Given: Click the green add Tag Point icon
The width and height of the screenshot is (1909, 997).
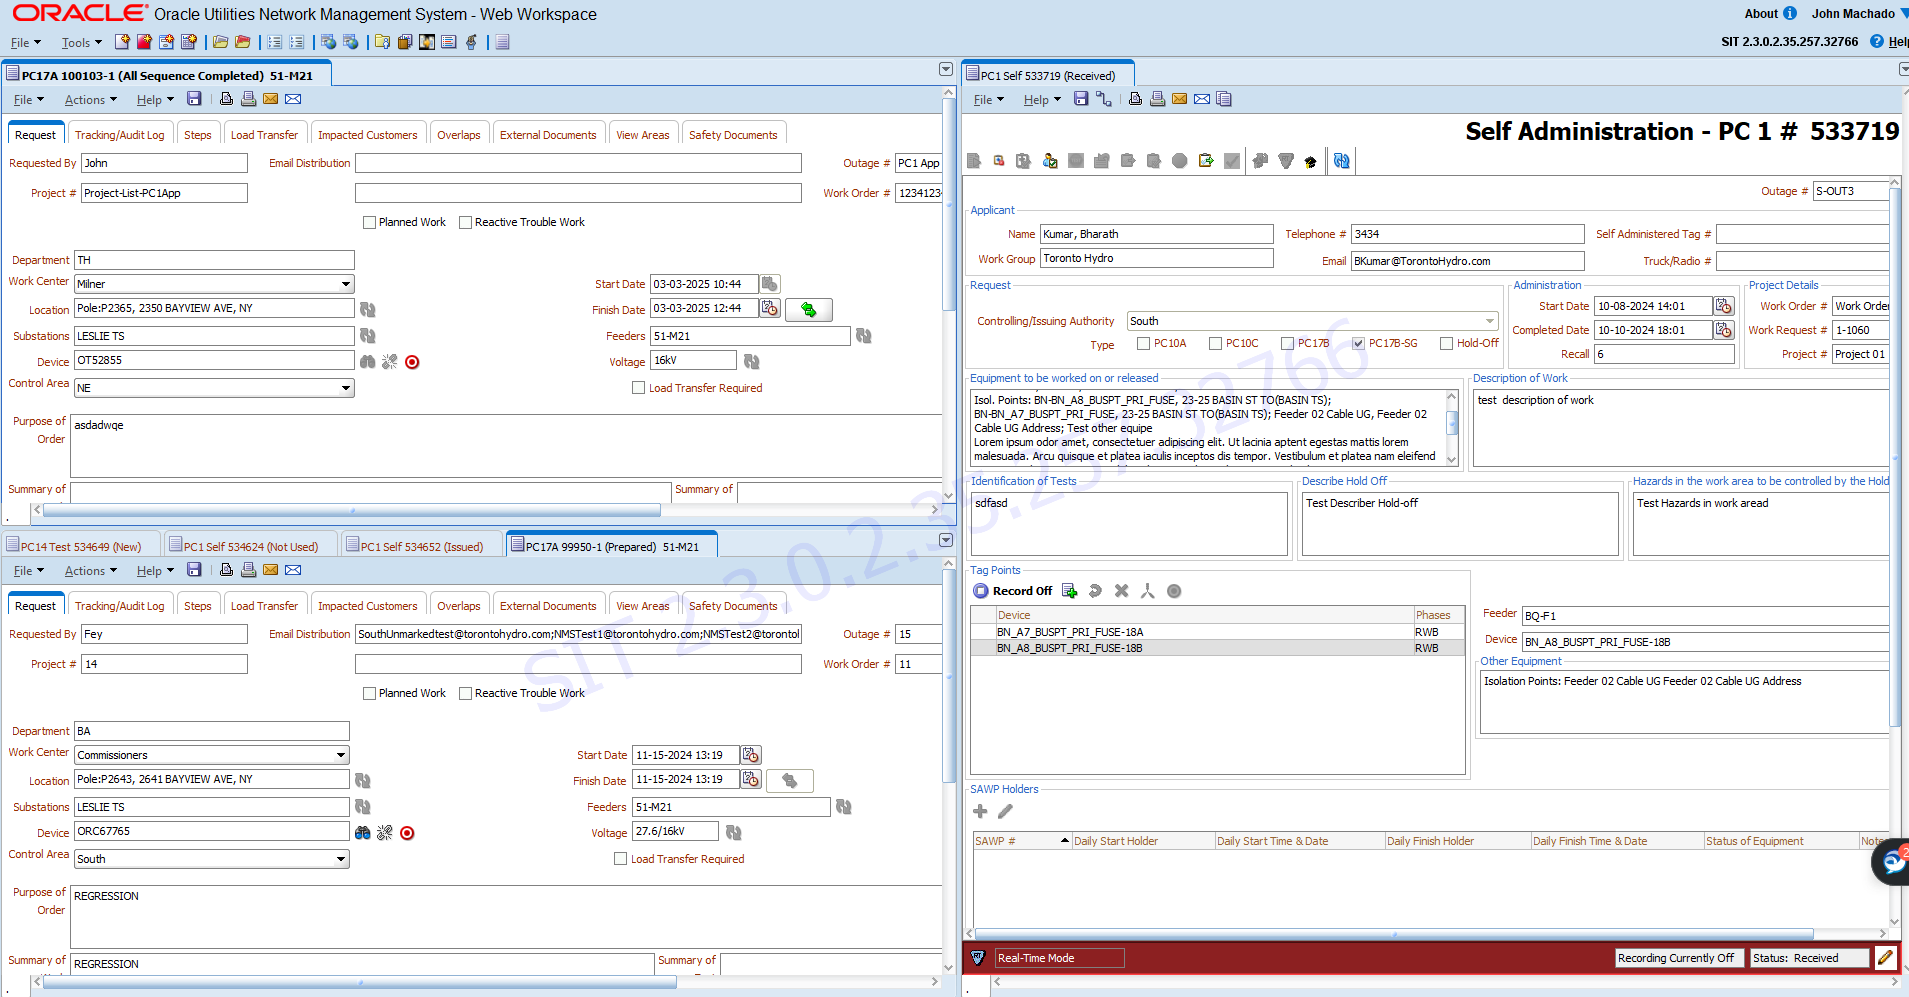Looking at the screenshot, I should pos(1069,590).
